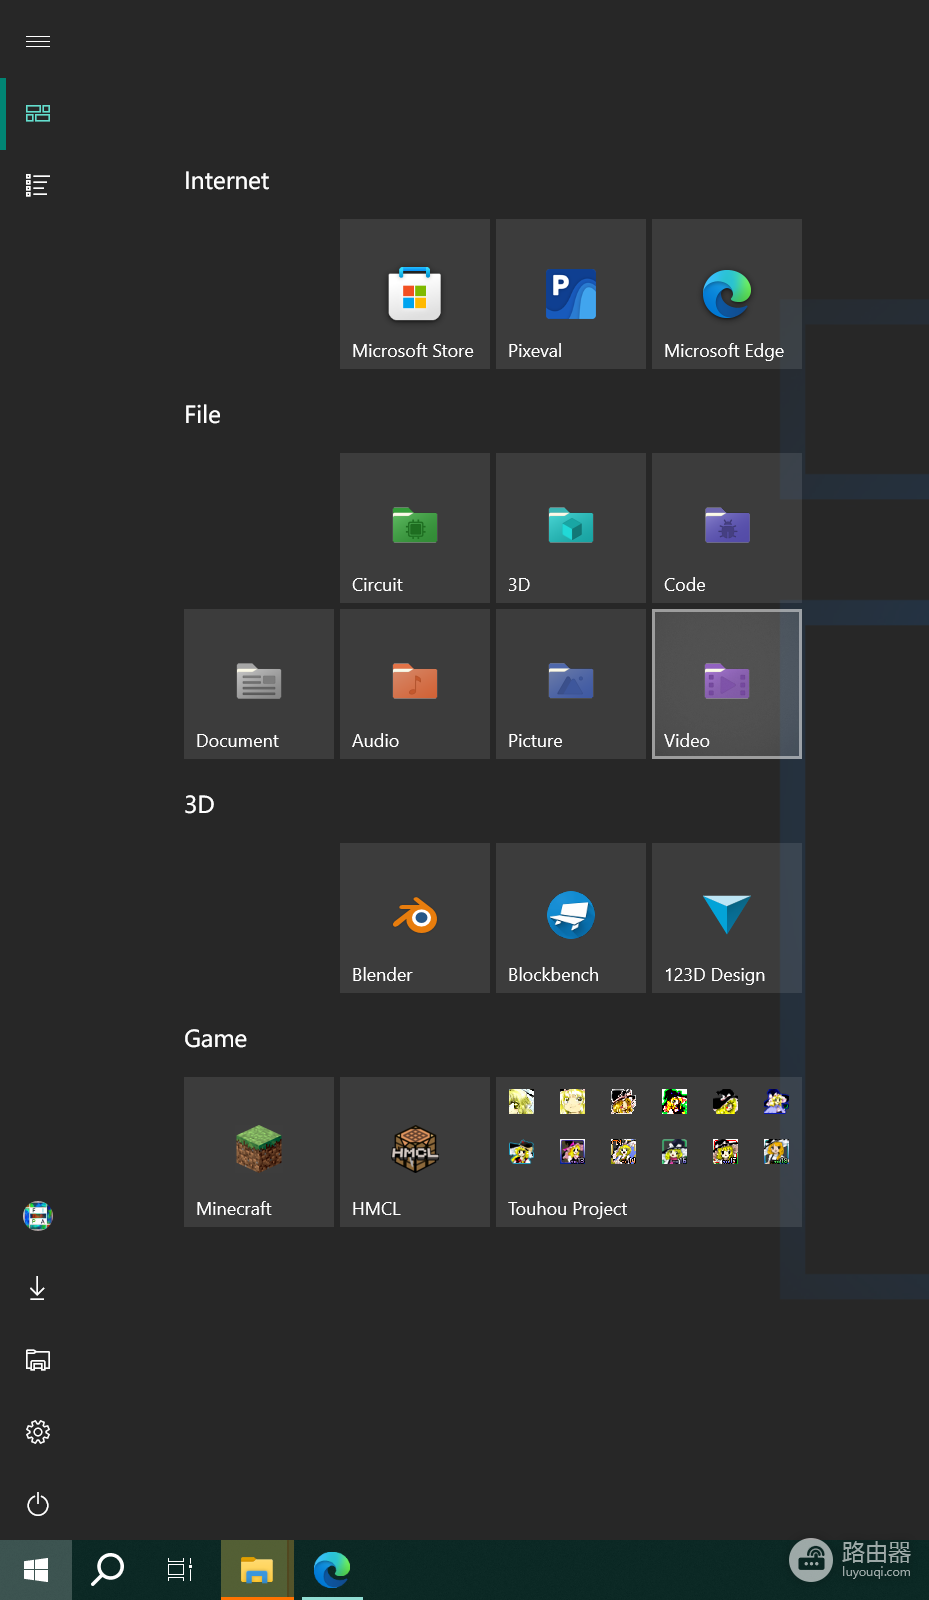Launch the Minecraft tile
This screenshot has width=929, height=1600.
click(259, 1152)
